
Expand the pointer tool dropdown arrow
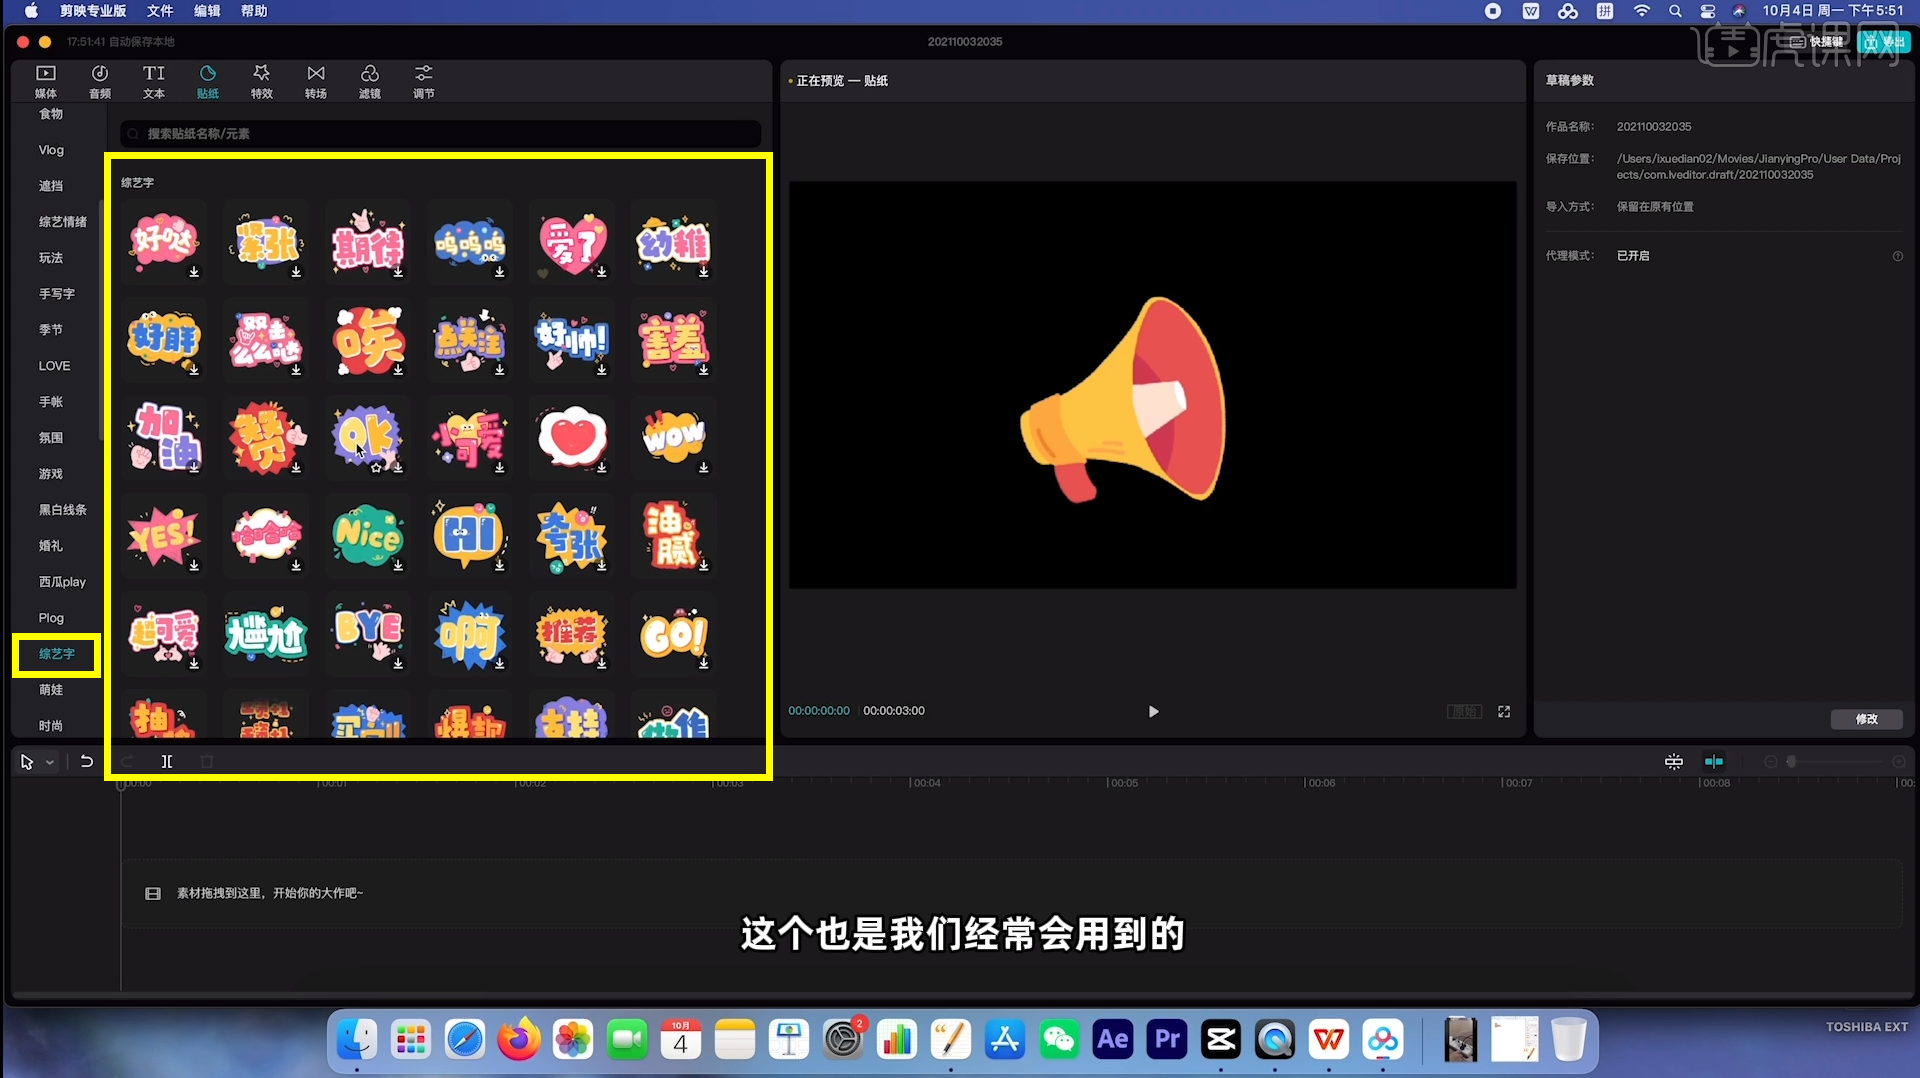[50, 762]
